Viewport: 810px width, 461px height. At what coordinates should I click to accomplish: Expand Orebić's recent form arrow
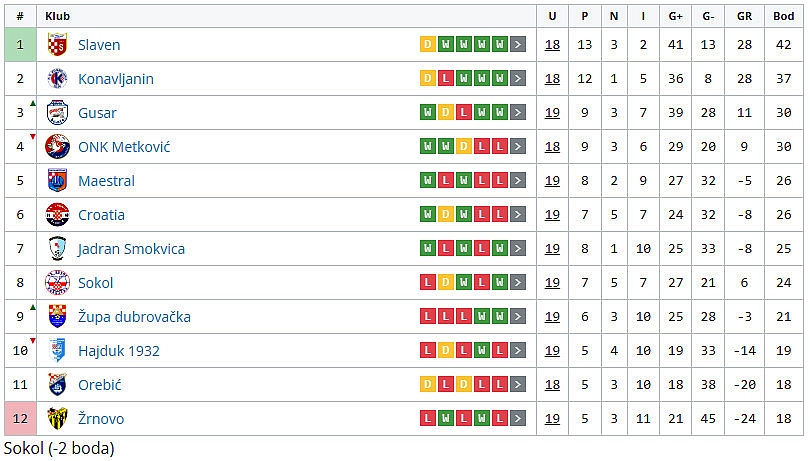pos(518,385)
